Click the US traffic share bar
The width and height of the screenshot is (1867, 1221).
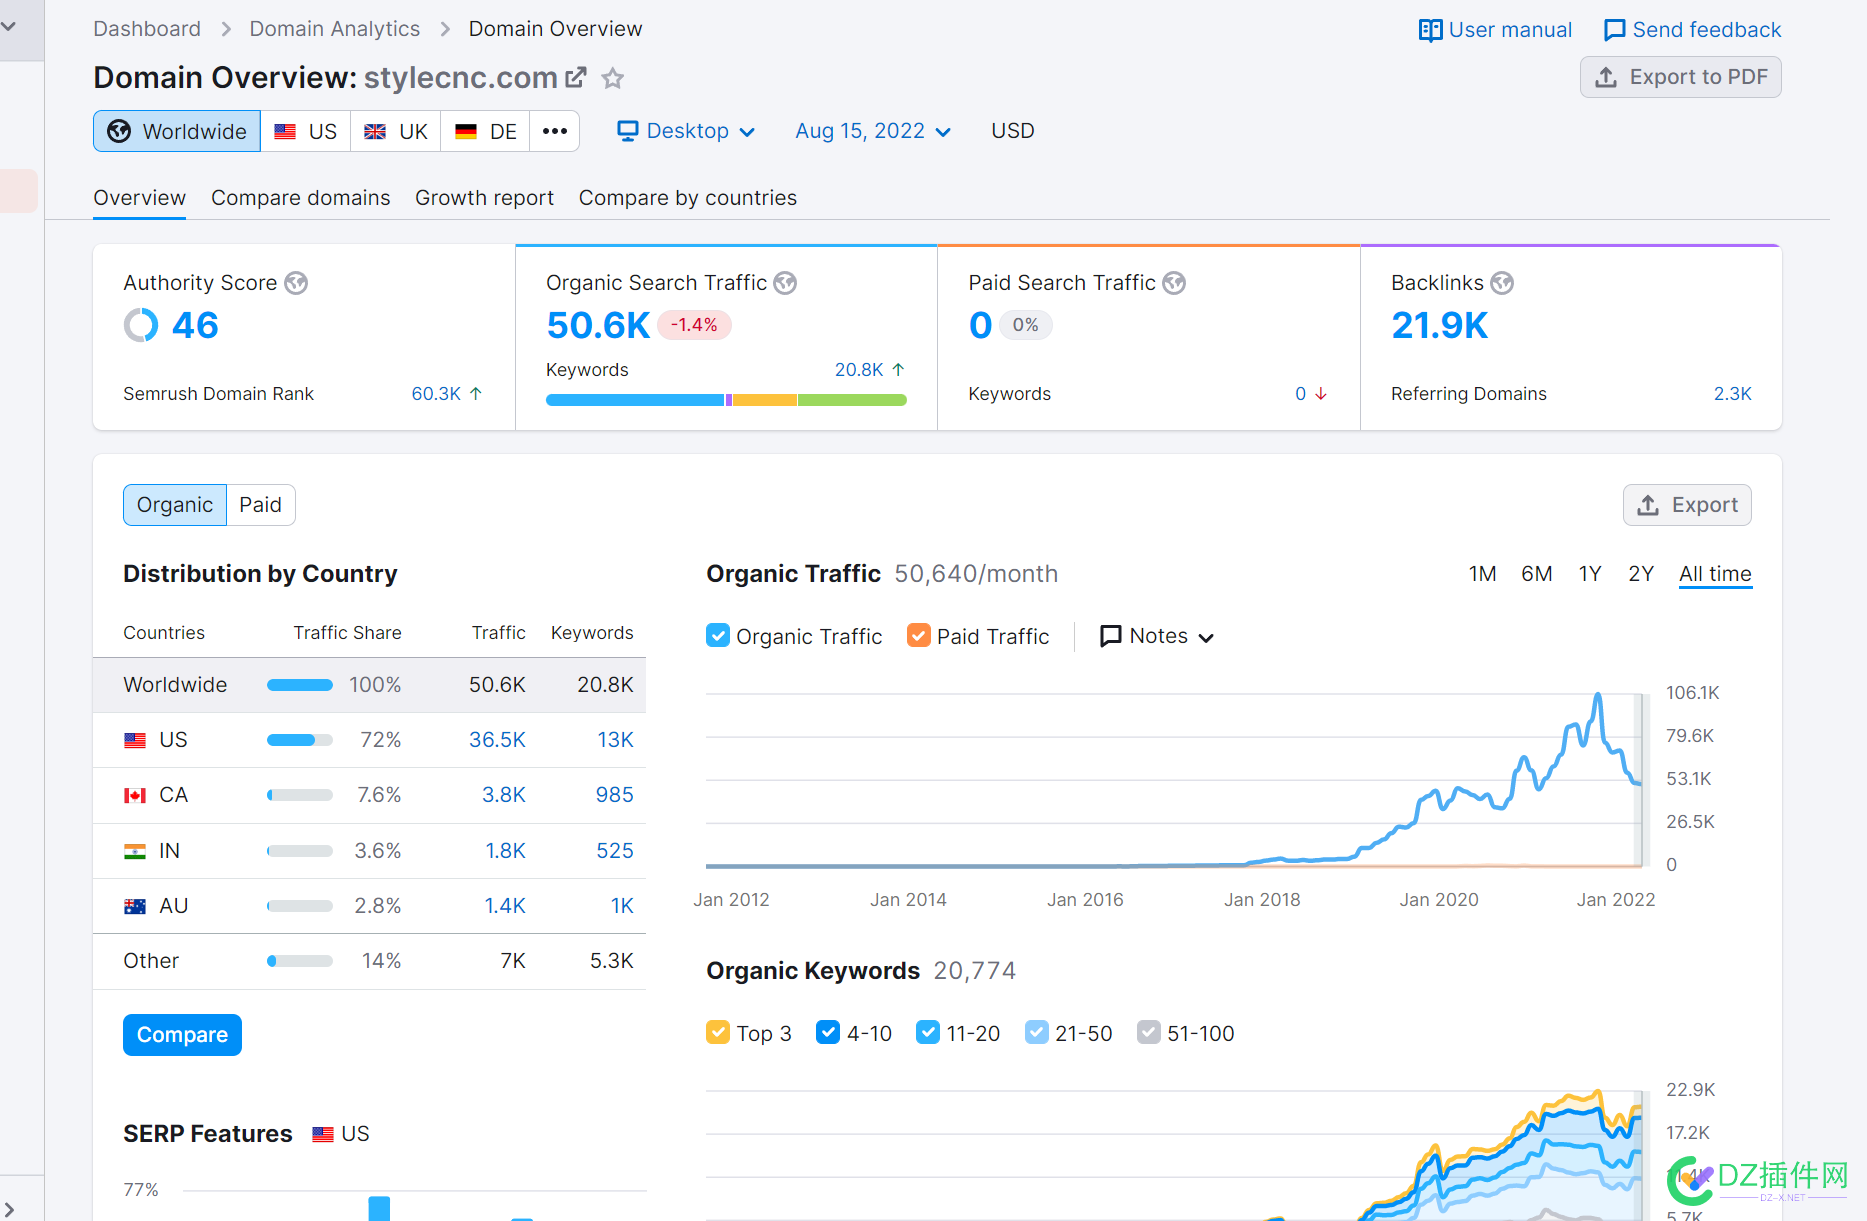click(x=300, y=740)
